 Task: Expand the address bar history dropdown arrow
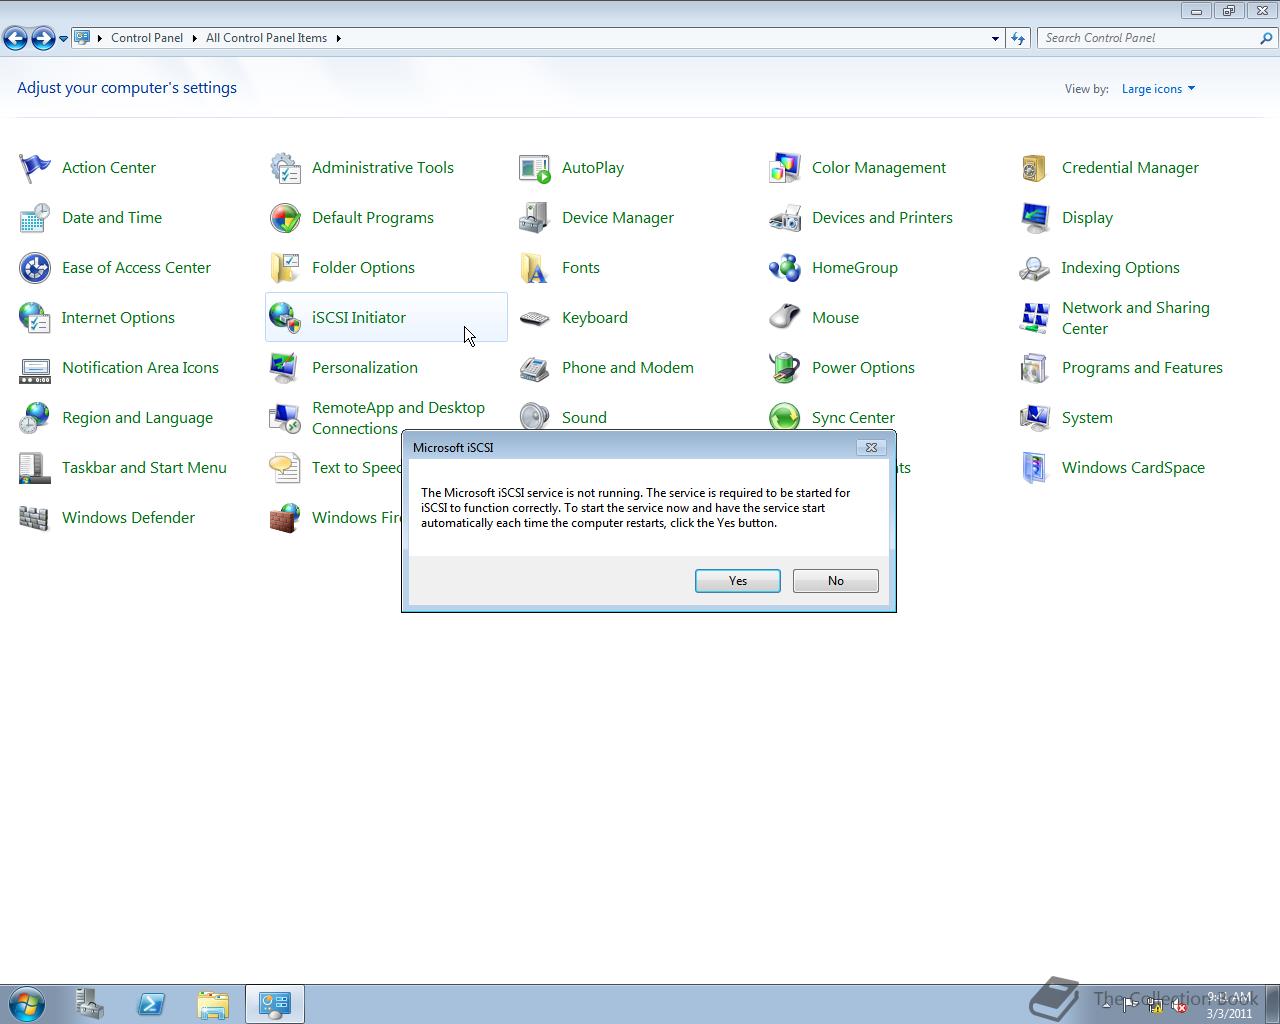(x=995, y=38)
